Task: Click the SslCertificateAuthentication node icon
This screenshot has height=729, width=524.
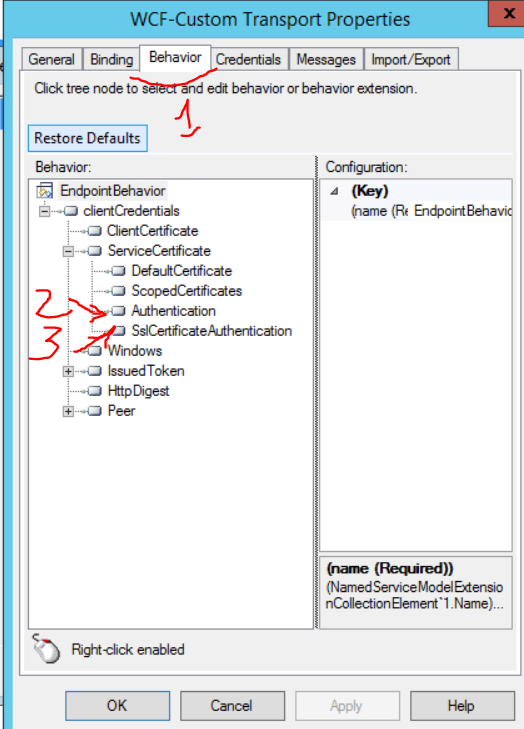Action: tap(119, 331)
